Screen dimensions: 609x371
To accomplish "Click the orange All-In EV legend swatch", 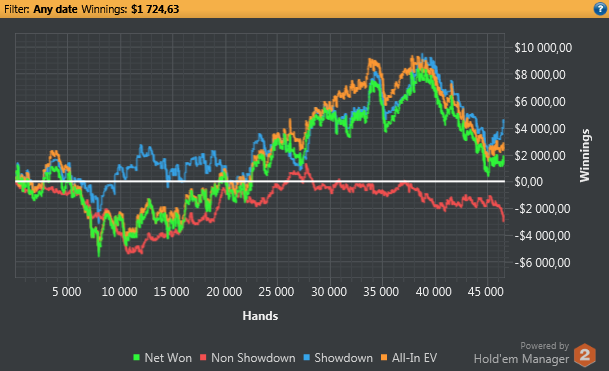I will click(384, 357).
